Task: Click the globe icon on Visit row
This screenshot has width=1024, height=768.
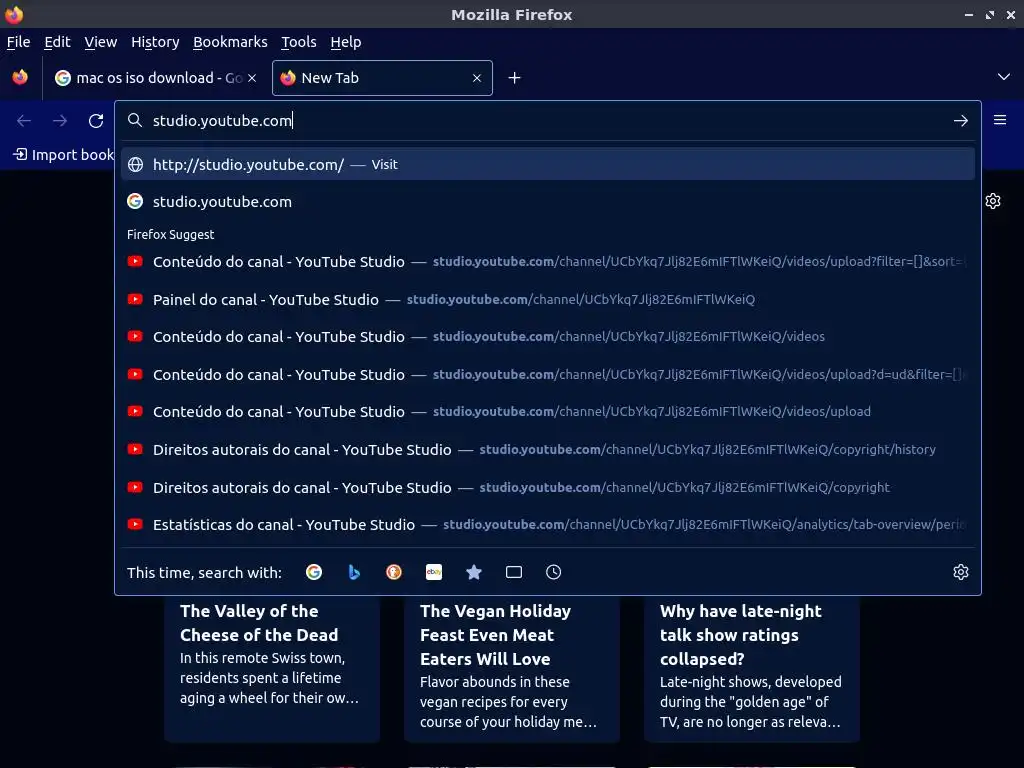Action: pos(135,165)
